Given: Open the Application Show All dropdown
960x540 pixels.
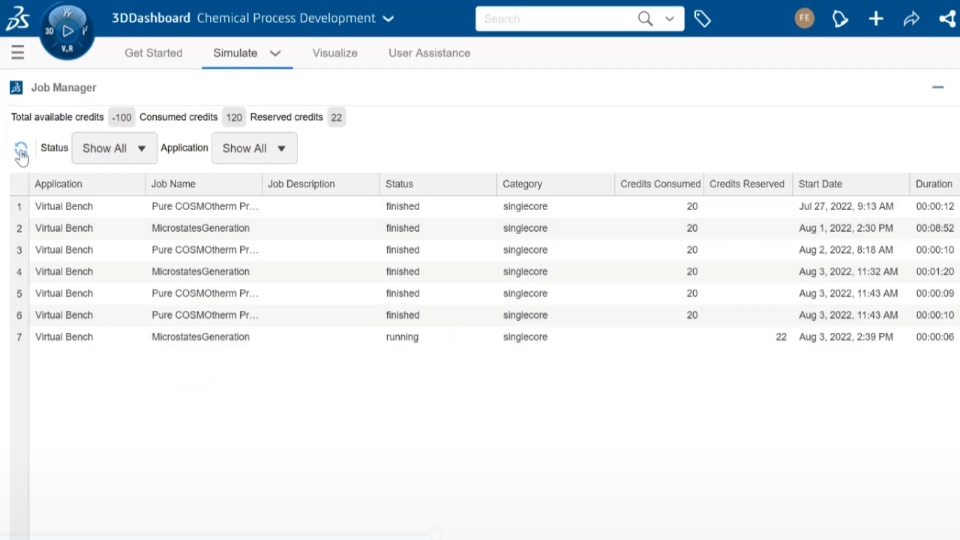Looking at the screenshot, I should (254, 148).
